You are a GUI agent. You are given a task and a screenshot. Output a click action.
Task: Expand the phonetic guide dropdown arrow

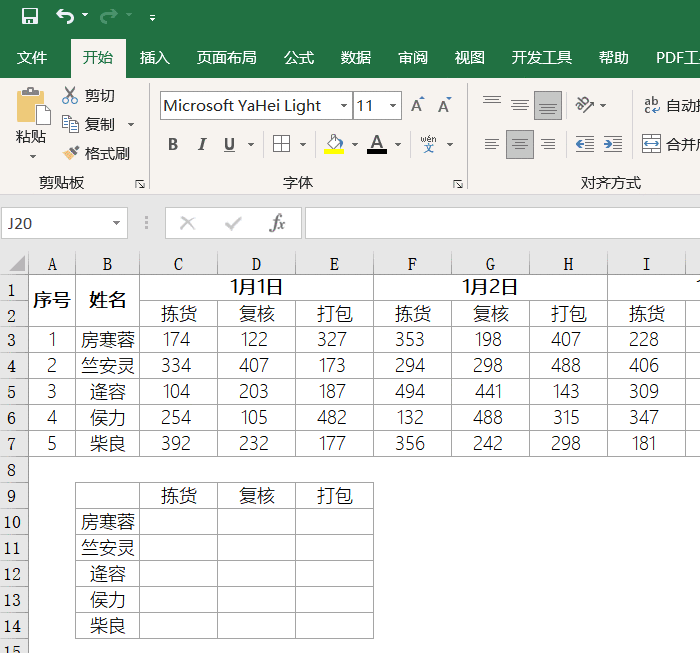click(x=450, y=145)
